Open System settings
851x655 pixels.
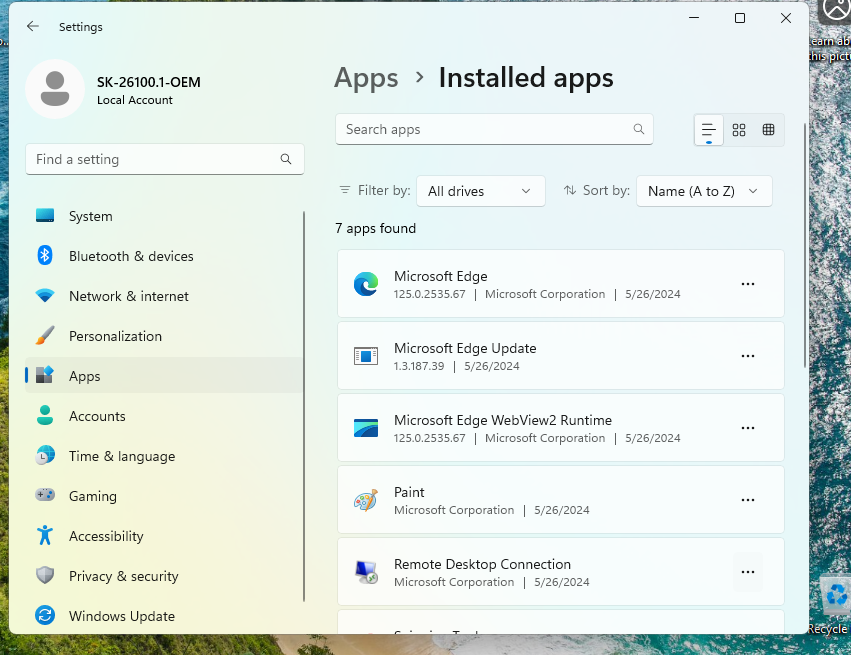pyautogui.click(x=164, y=216)
